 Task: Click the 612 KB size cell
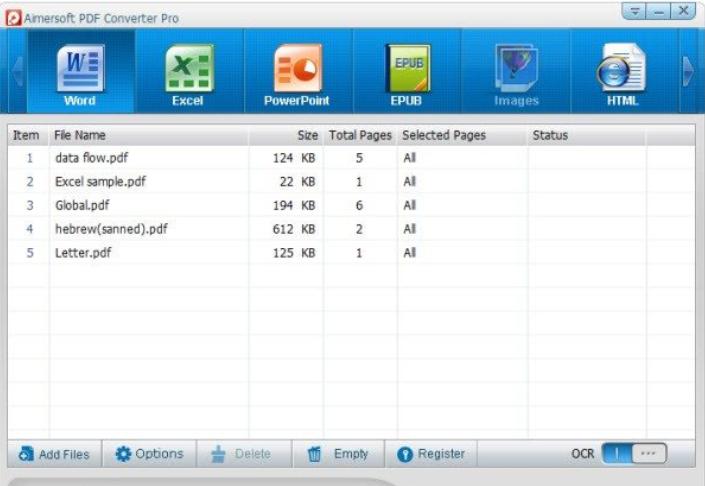(294, 229)
